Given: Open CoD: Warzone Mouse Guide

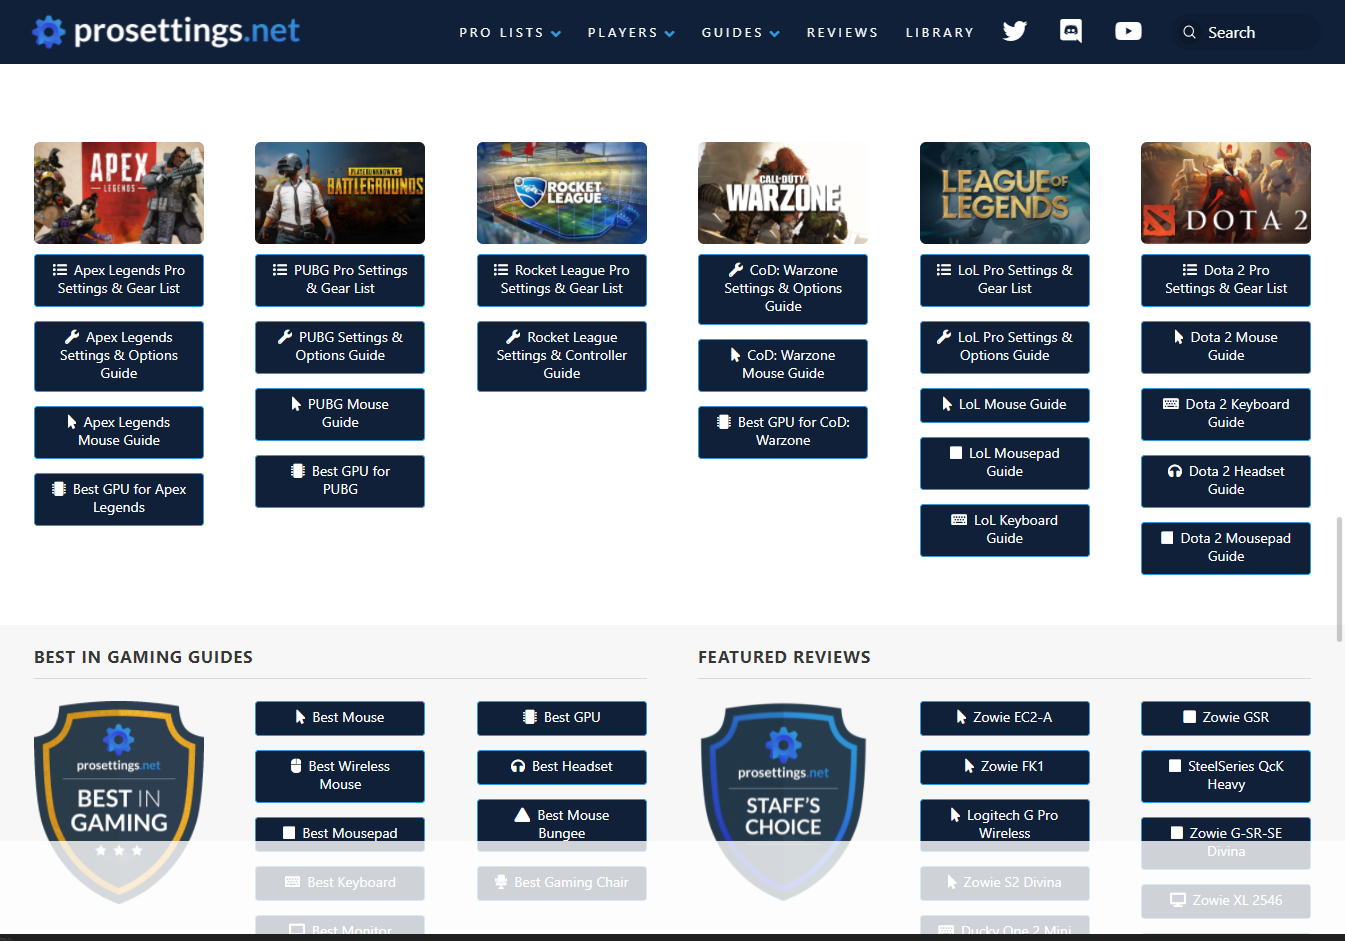Looking at the screenshot, I should pos(783,365).
